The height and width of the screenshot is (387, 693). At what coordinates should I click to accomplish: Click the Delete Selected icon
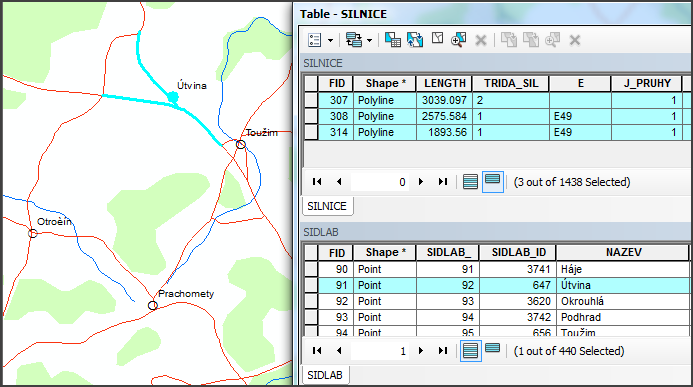click(x=481, y=41)
